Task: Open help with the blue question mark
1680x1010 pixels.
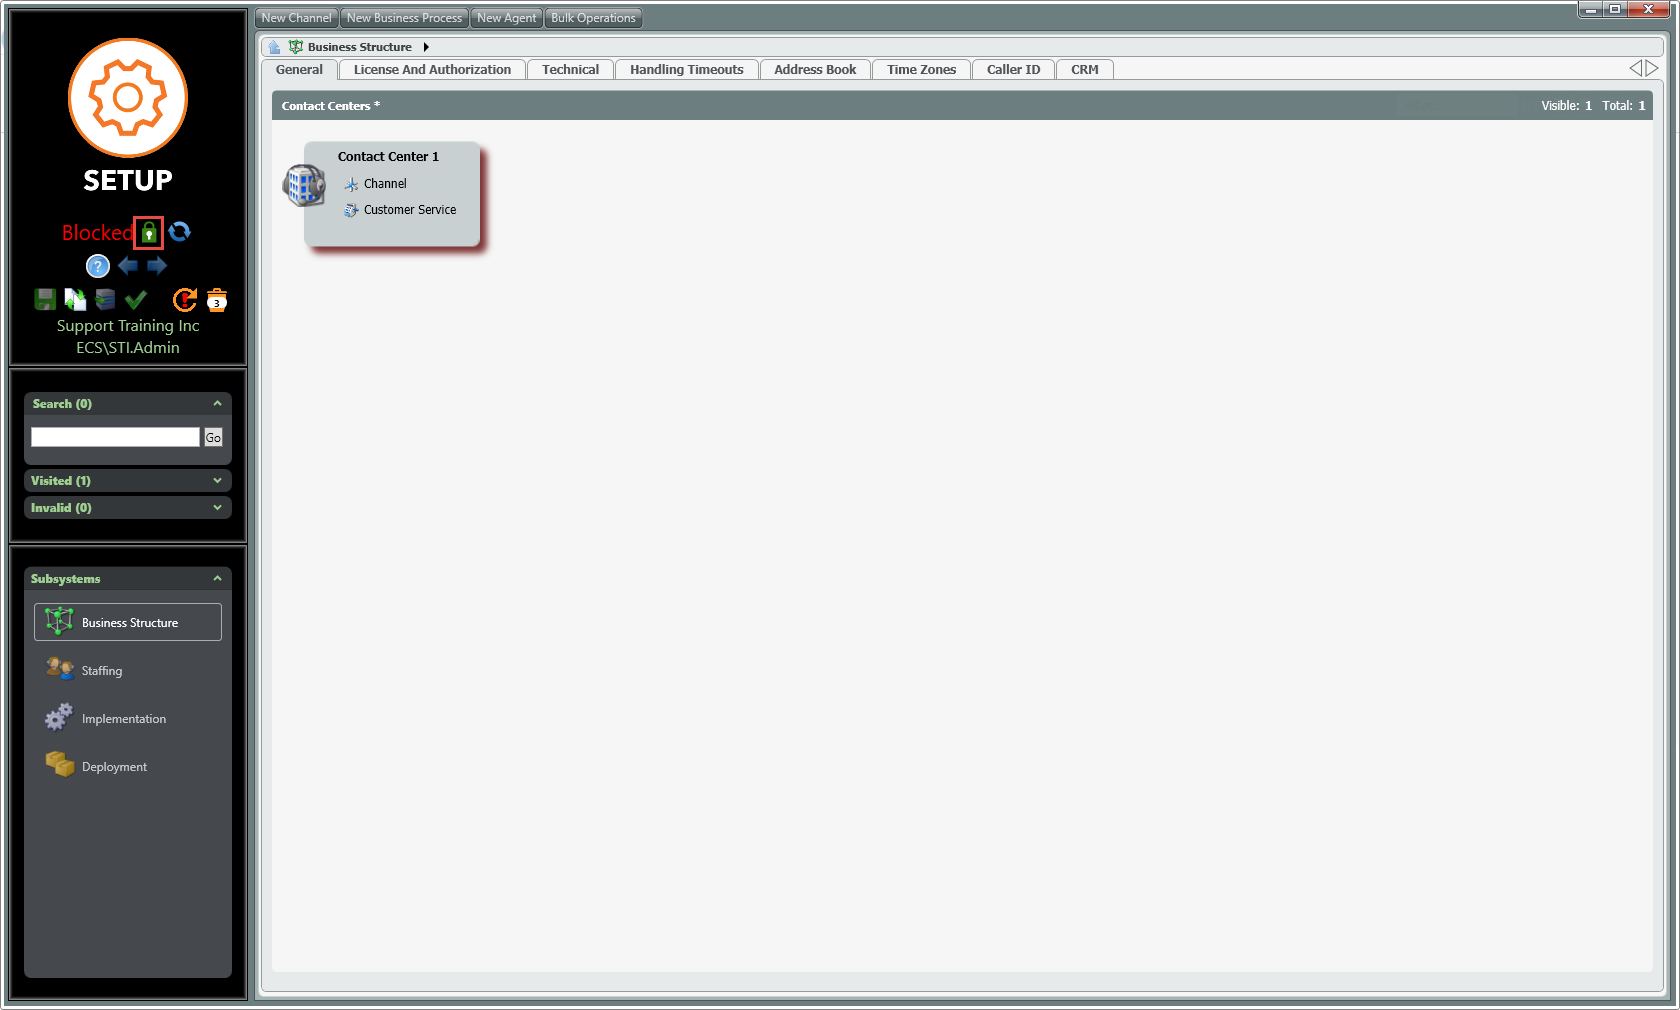Action: click(97, 266)
